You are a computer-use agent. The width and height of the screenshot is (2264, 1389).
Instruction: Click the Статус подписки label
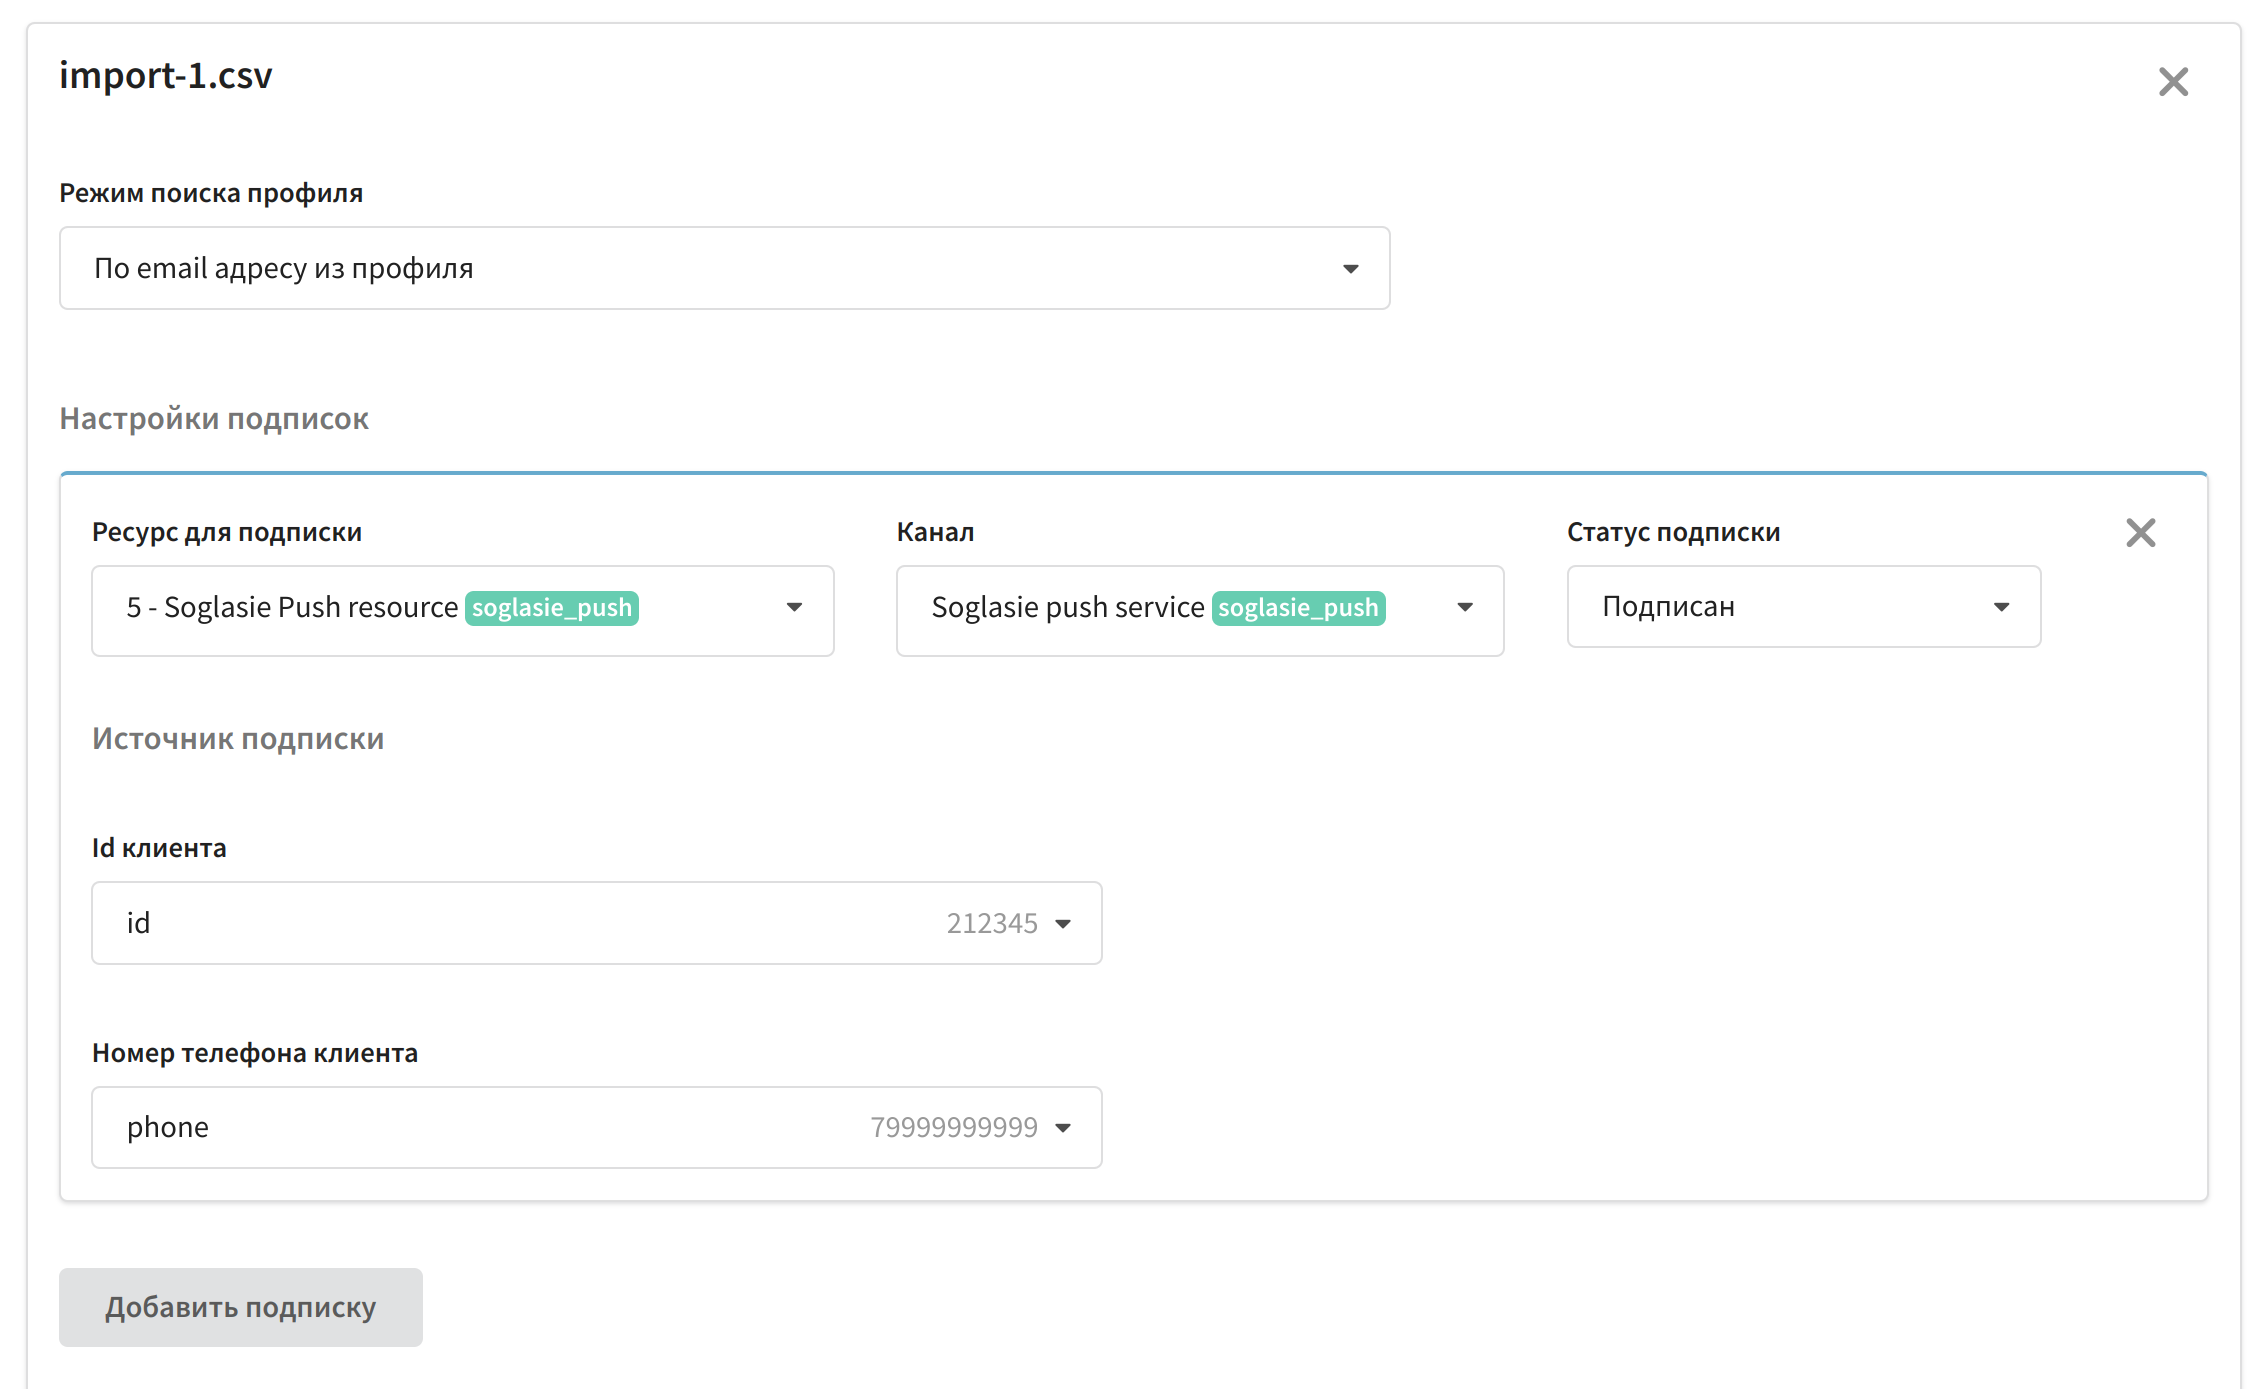[1673, 532]
